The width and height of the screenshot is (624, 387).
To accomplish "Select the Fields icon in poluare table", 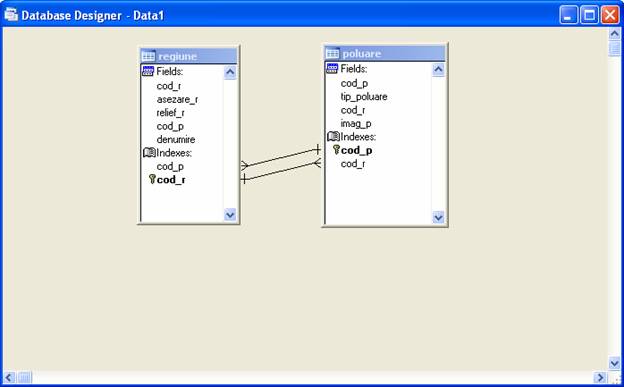I will point(332,68).
